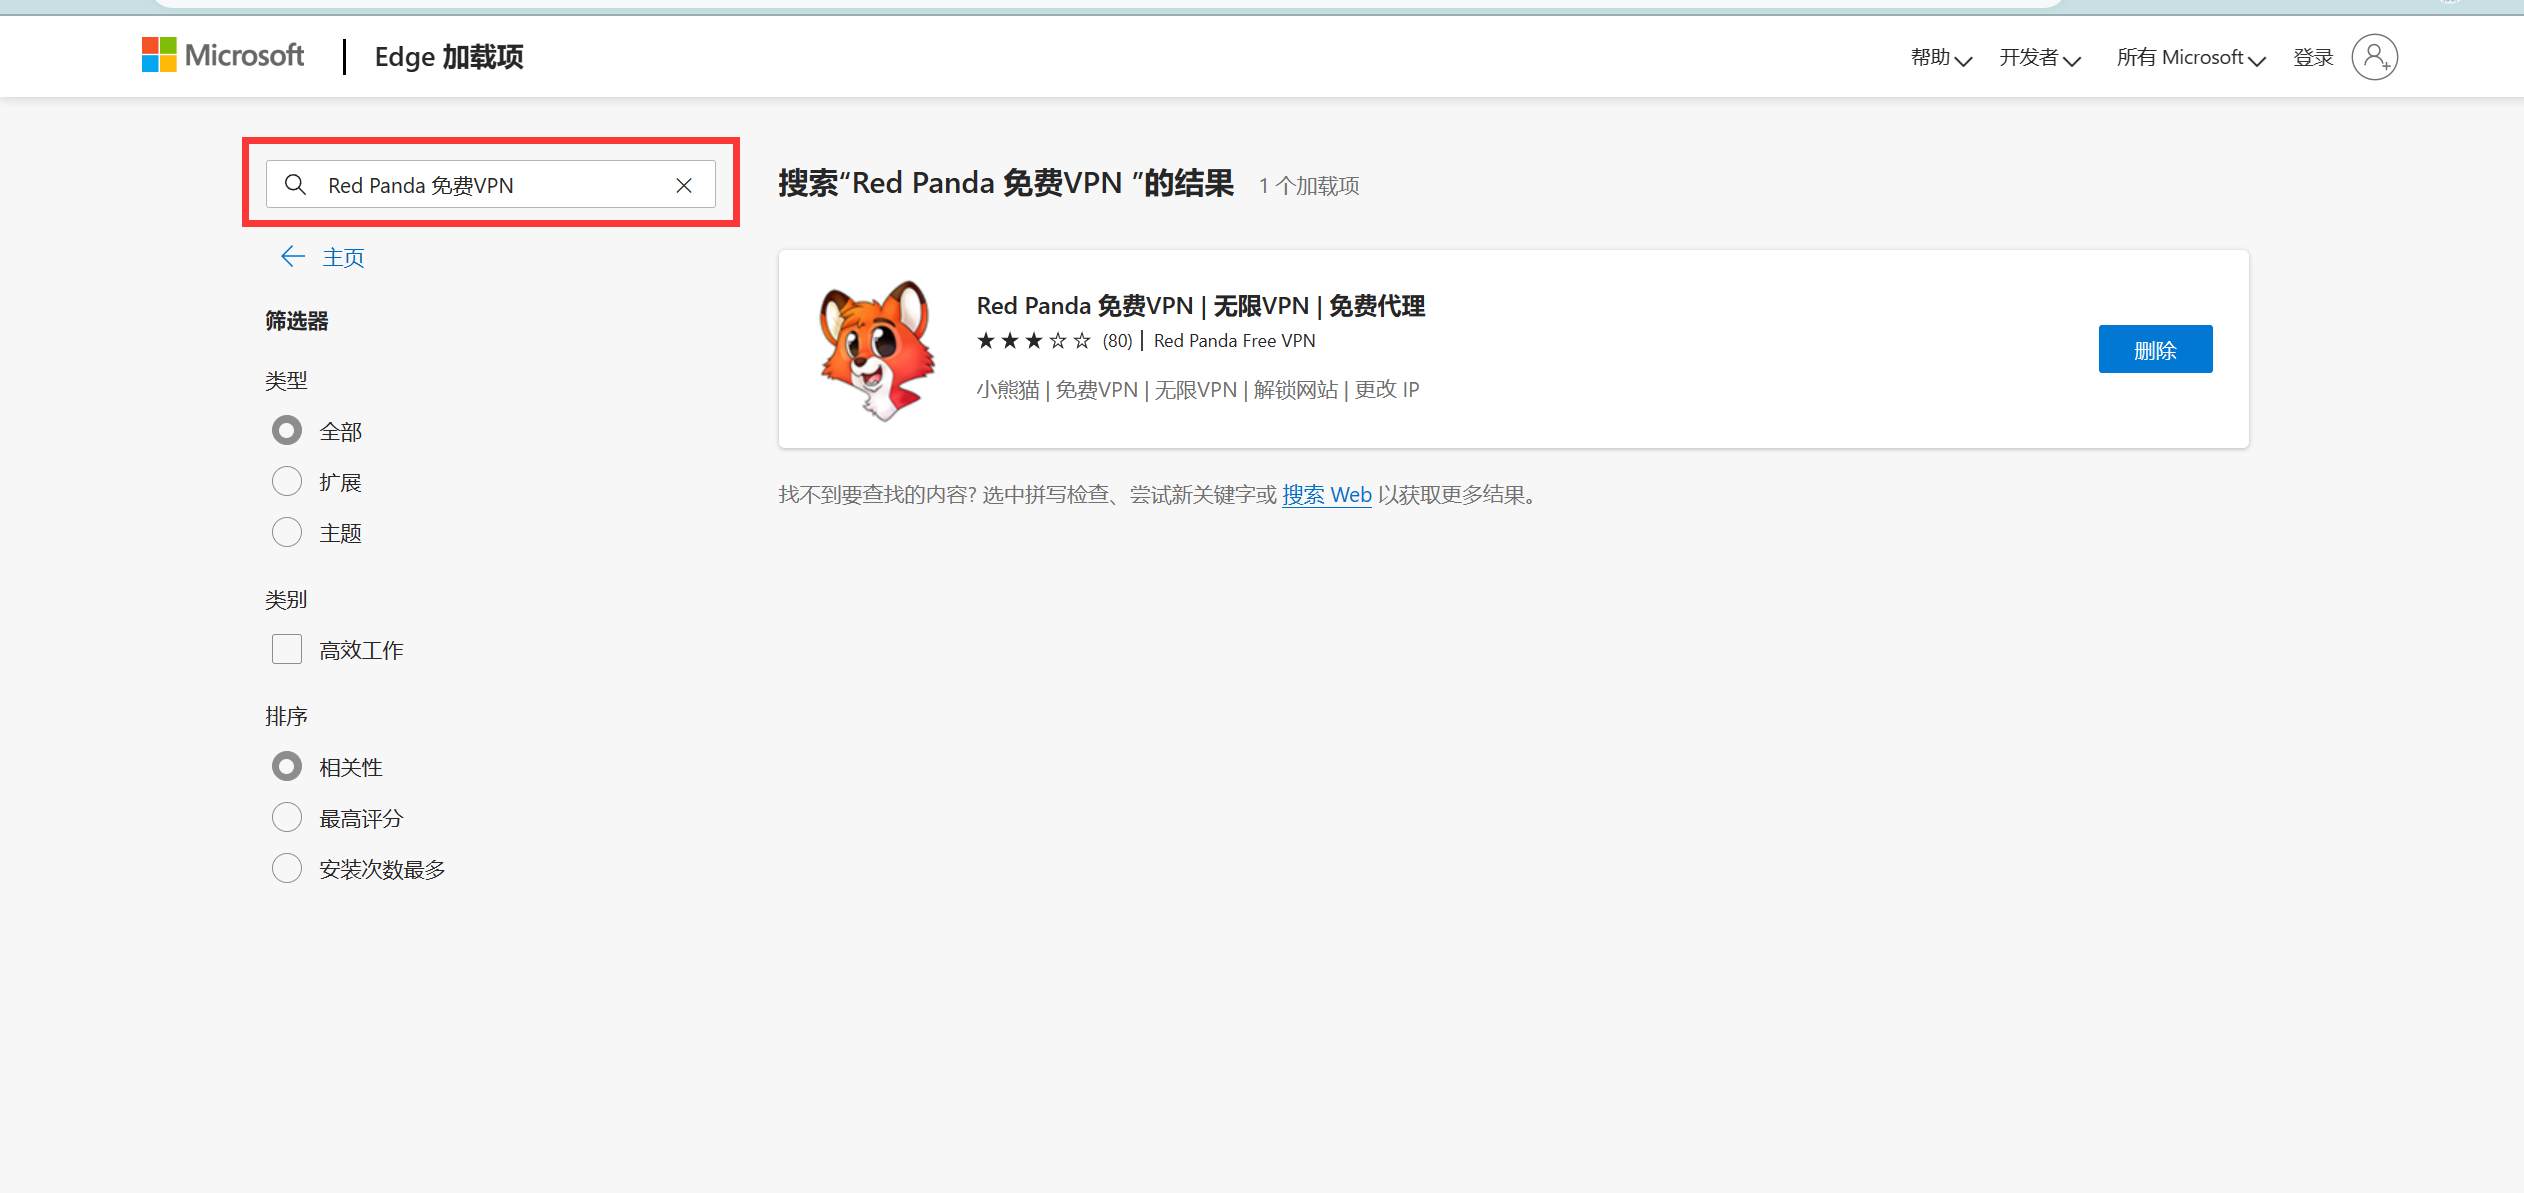Open the 搜索 Web link
Image resolution: width=2524 pixels, height=1193 pixels.
point(1326,495)
